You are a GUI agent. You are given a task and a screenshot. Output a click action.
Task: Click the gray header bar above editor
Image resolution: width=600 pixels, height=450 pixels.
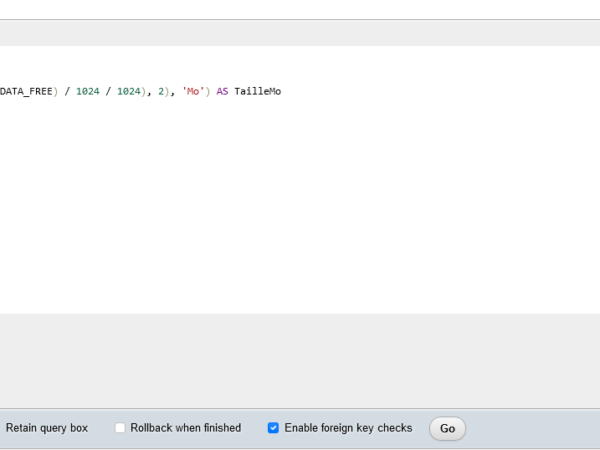(x=300, y=33)
